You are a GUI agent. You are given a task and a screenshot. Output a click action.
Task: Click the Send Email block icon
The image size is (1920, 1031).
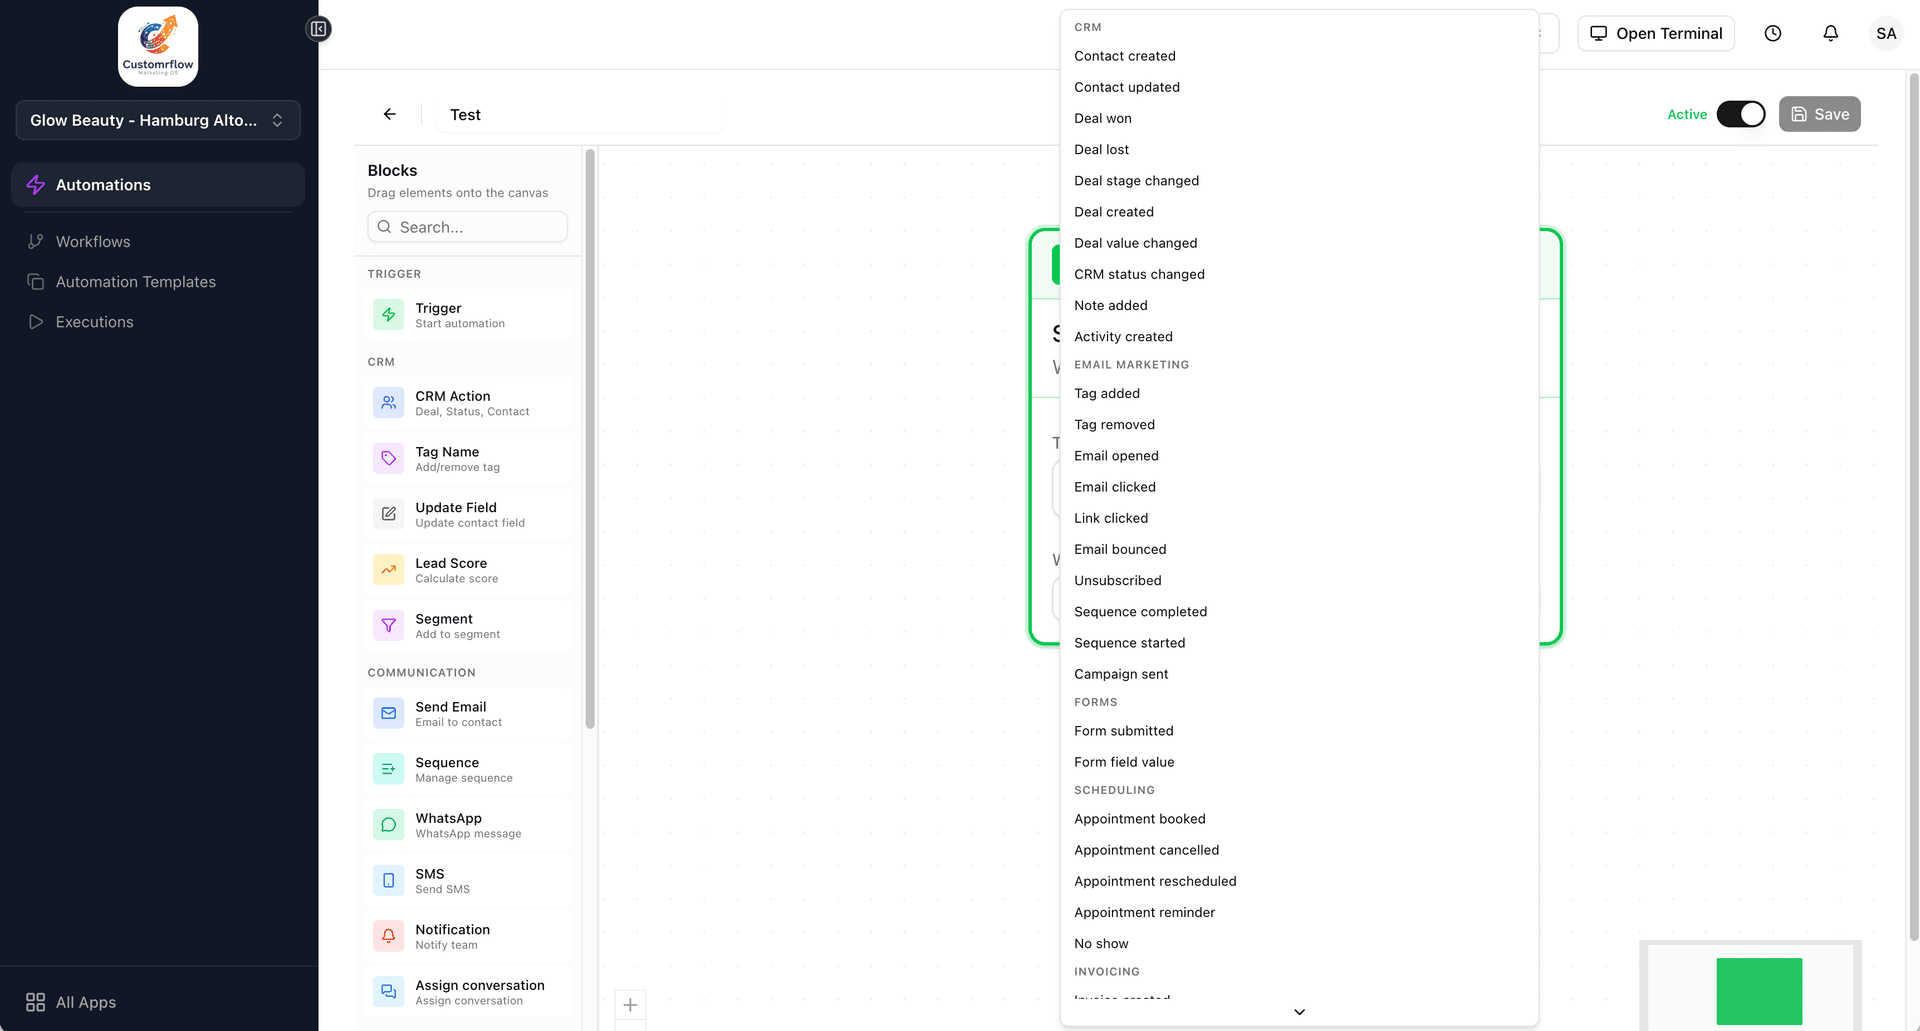click(388, 713)
